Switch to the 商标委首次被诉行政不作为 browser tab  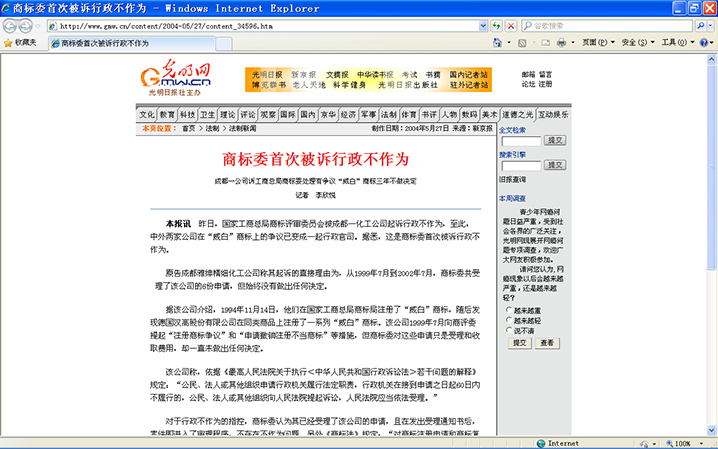pos(98,43)
